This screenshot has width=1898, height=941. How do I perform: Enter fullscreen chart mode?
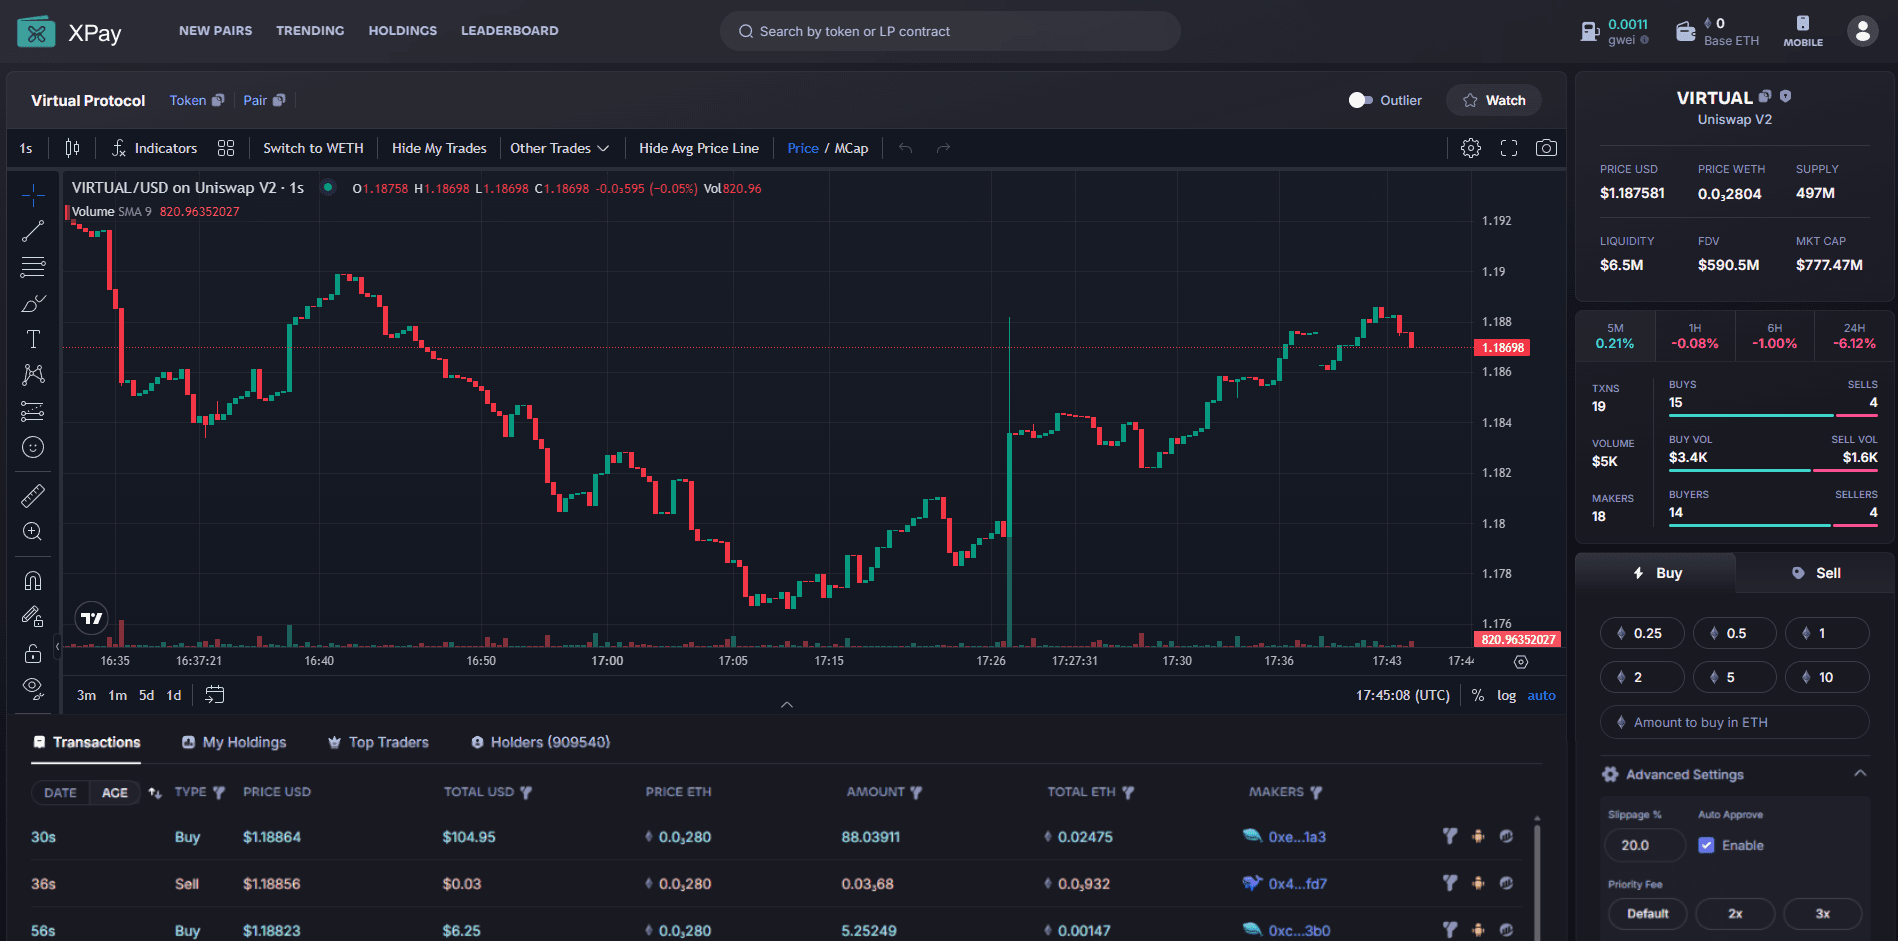1509,148
